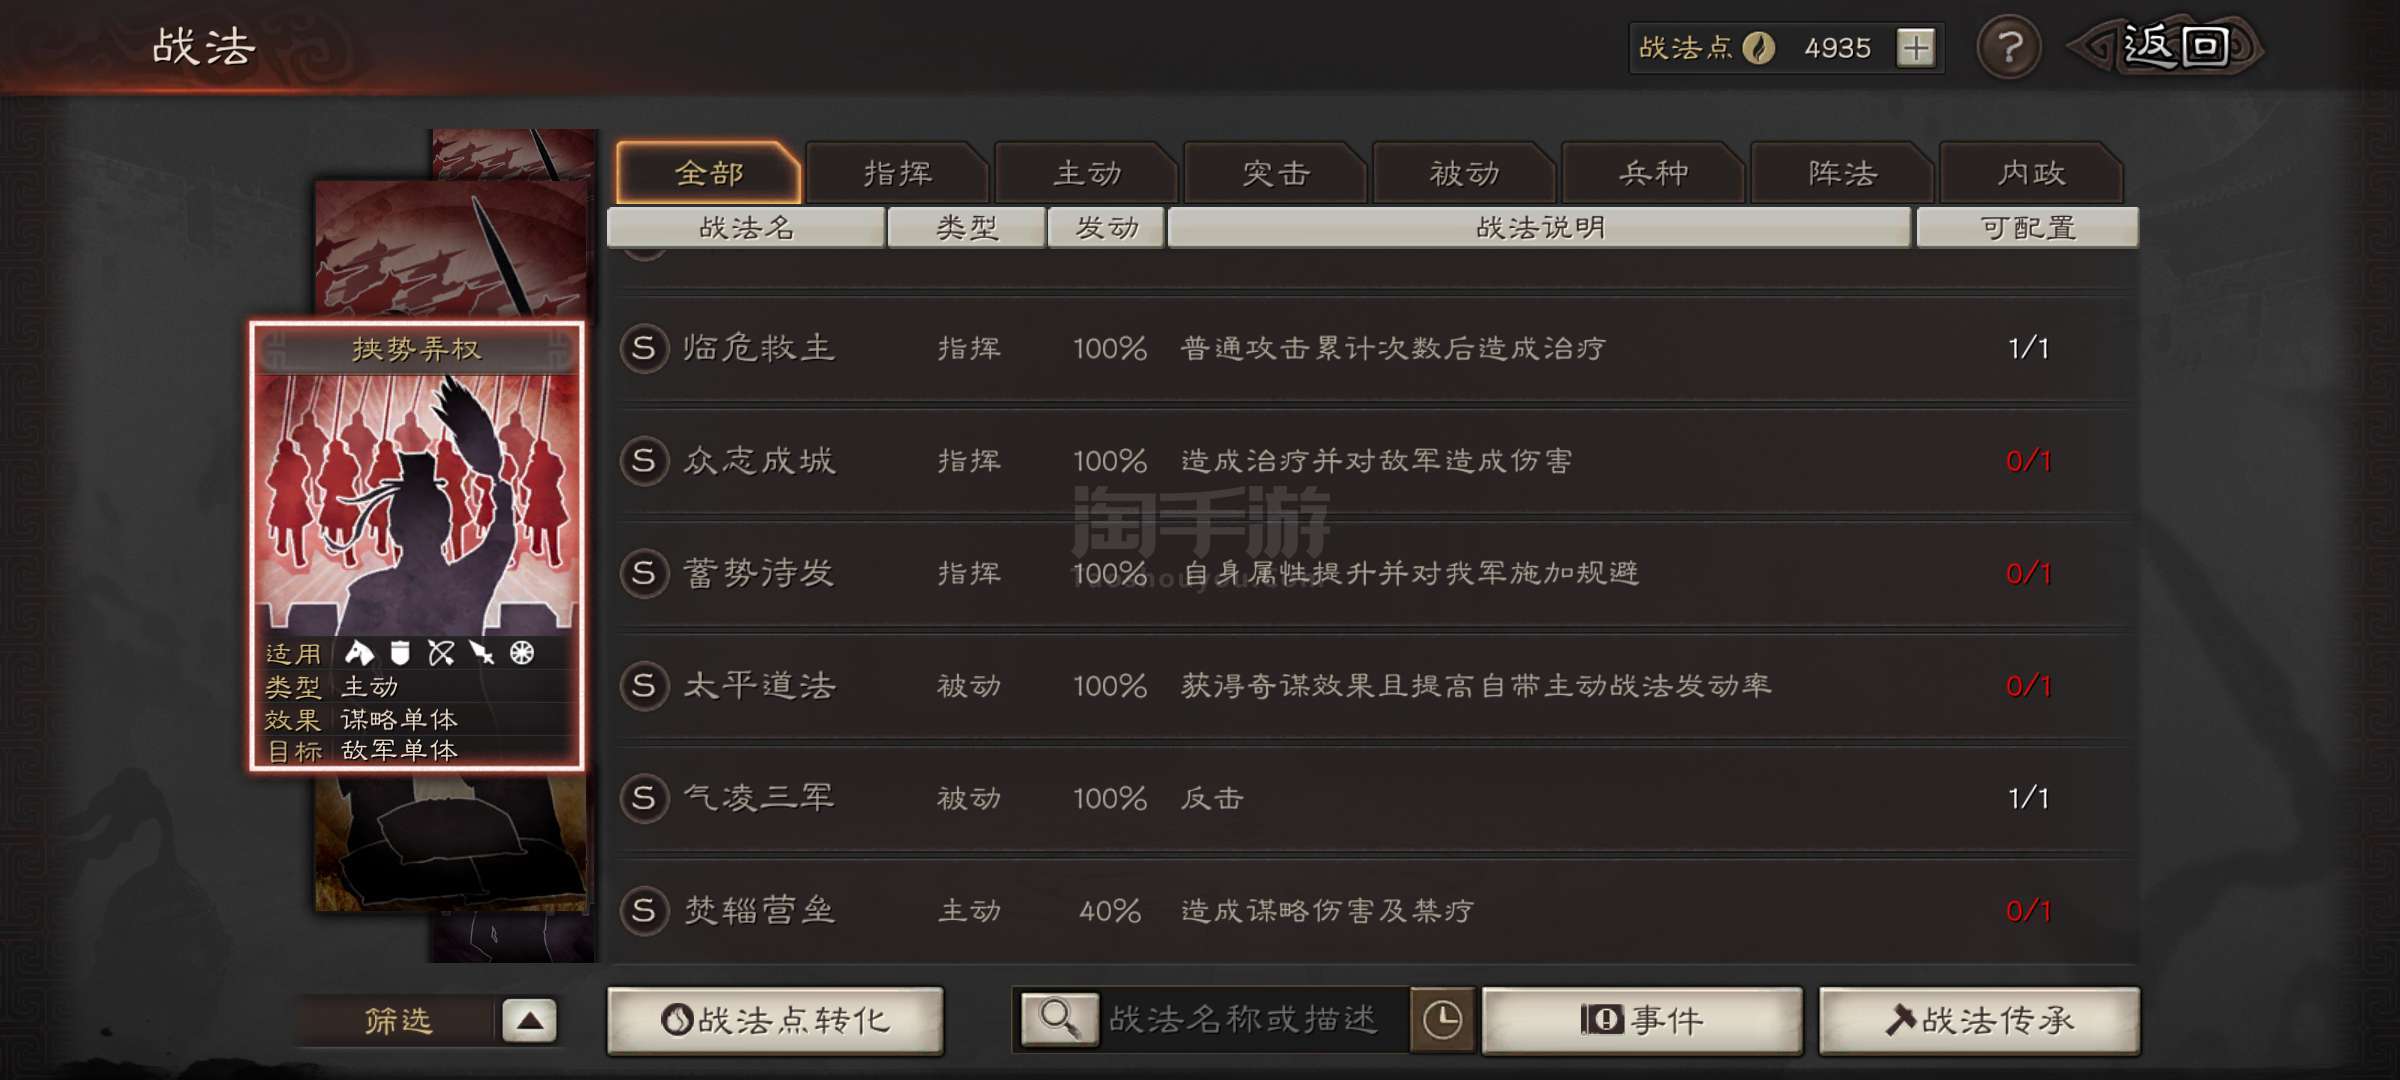Click the S grade icon for 焚辎营垒
The width and height of the screenshot is (2400, 1080).
(x=644, y=910)
